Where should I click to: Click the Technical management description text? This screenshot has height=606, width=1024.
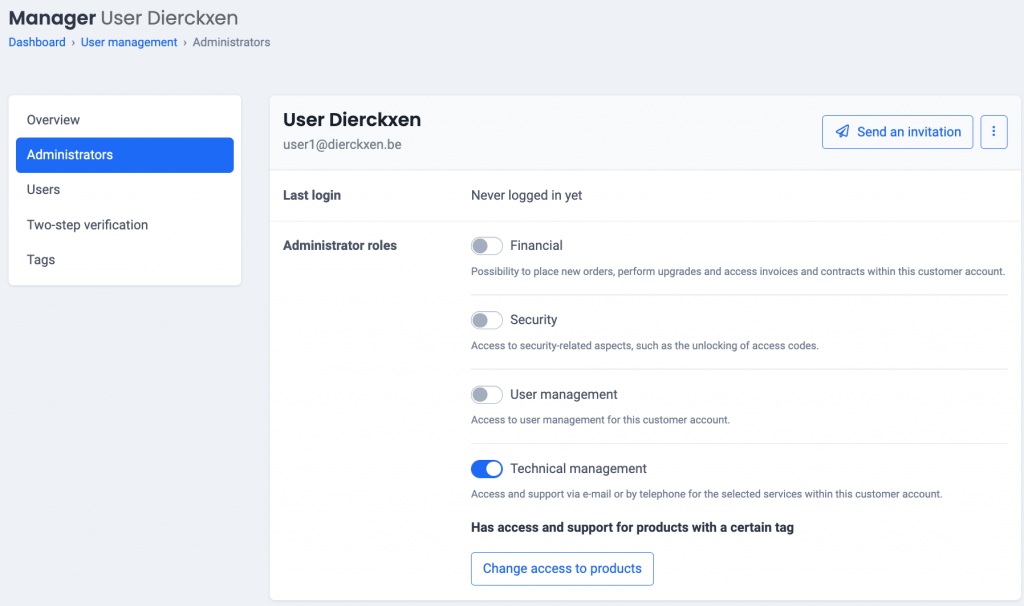tap(707, 494)
